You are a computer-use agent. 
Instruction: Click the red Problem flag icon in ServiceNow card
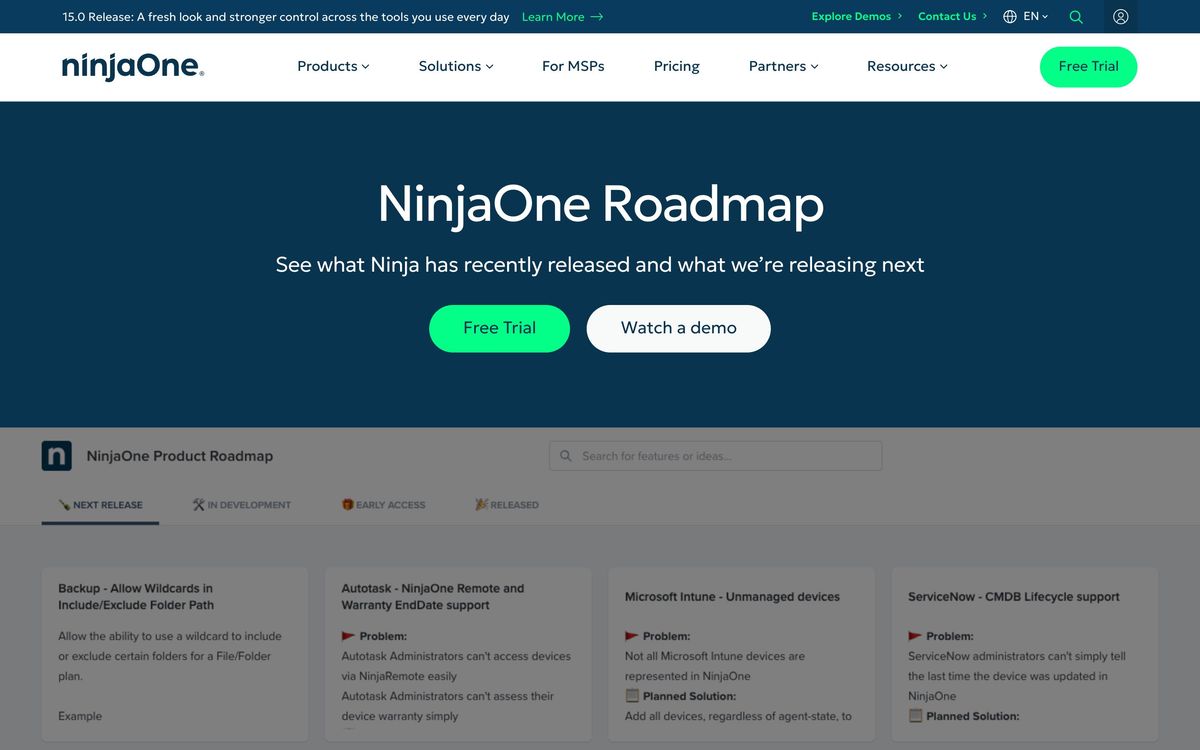pos(915,636)
